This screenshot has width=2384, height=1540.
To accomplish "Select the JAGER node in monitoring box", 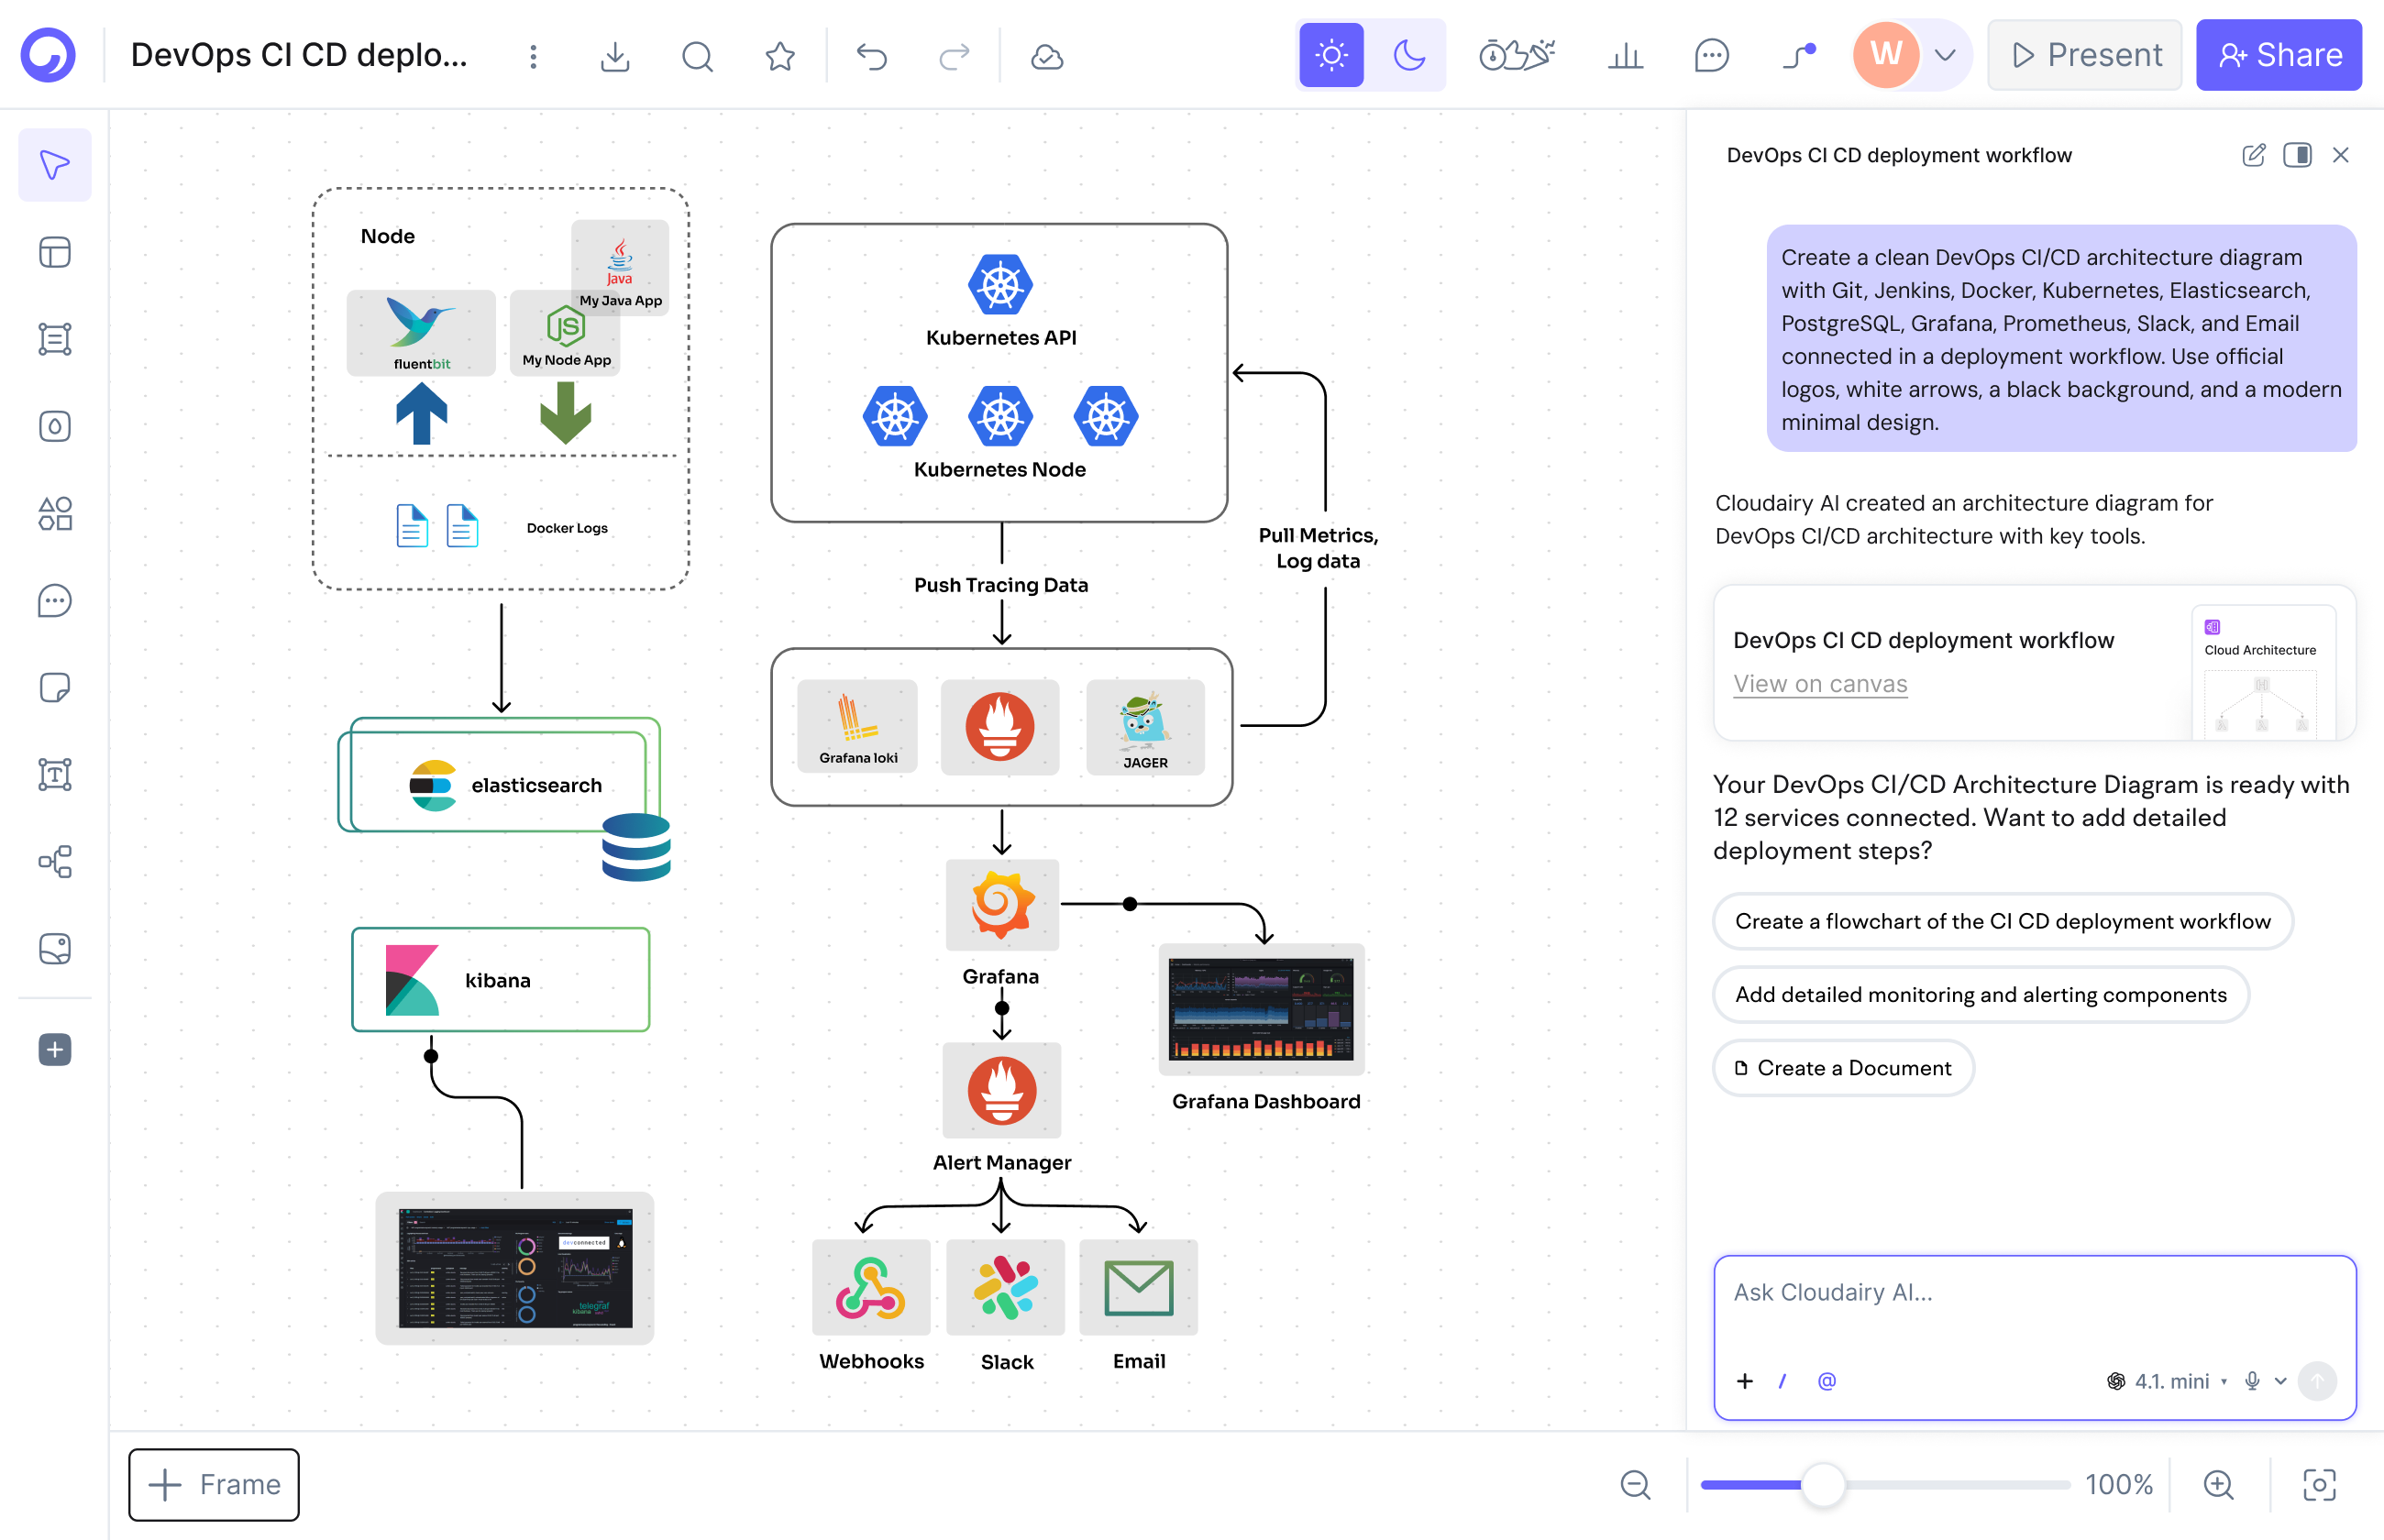I will 1145,727.
